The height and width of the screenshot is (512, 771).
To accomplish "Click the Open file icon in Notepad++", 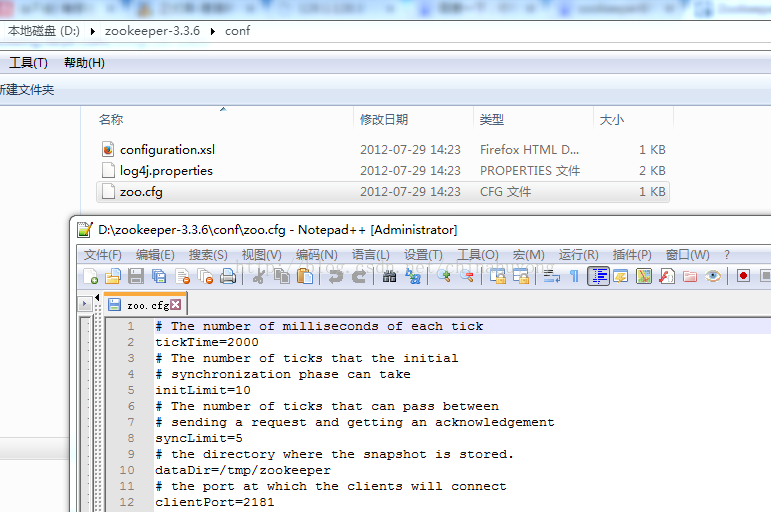I will point(113,276).
